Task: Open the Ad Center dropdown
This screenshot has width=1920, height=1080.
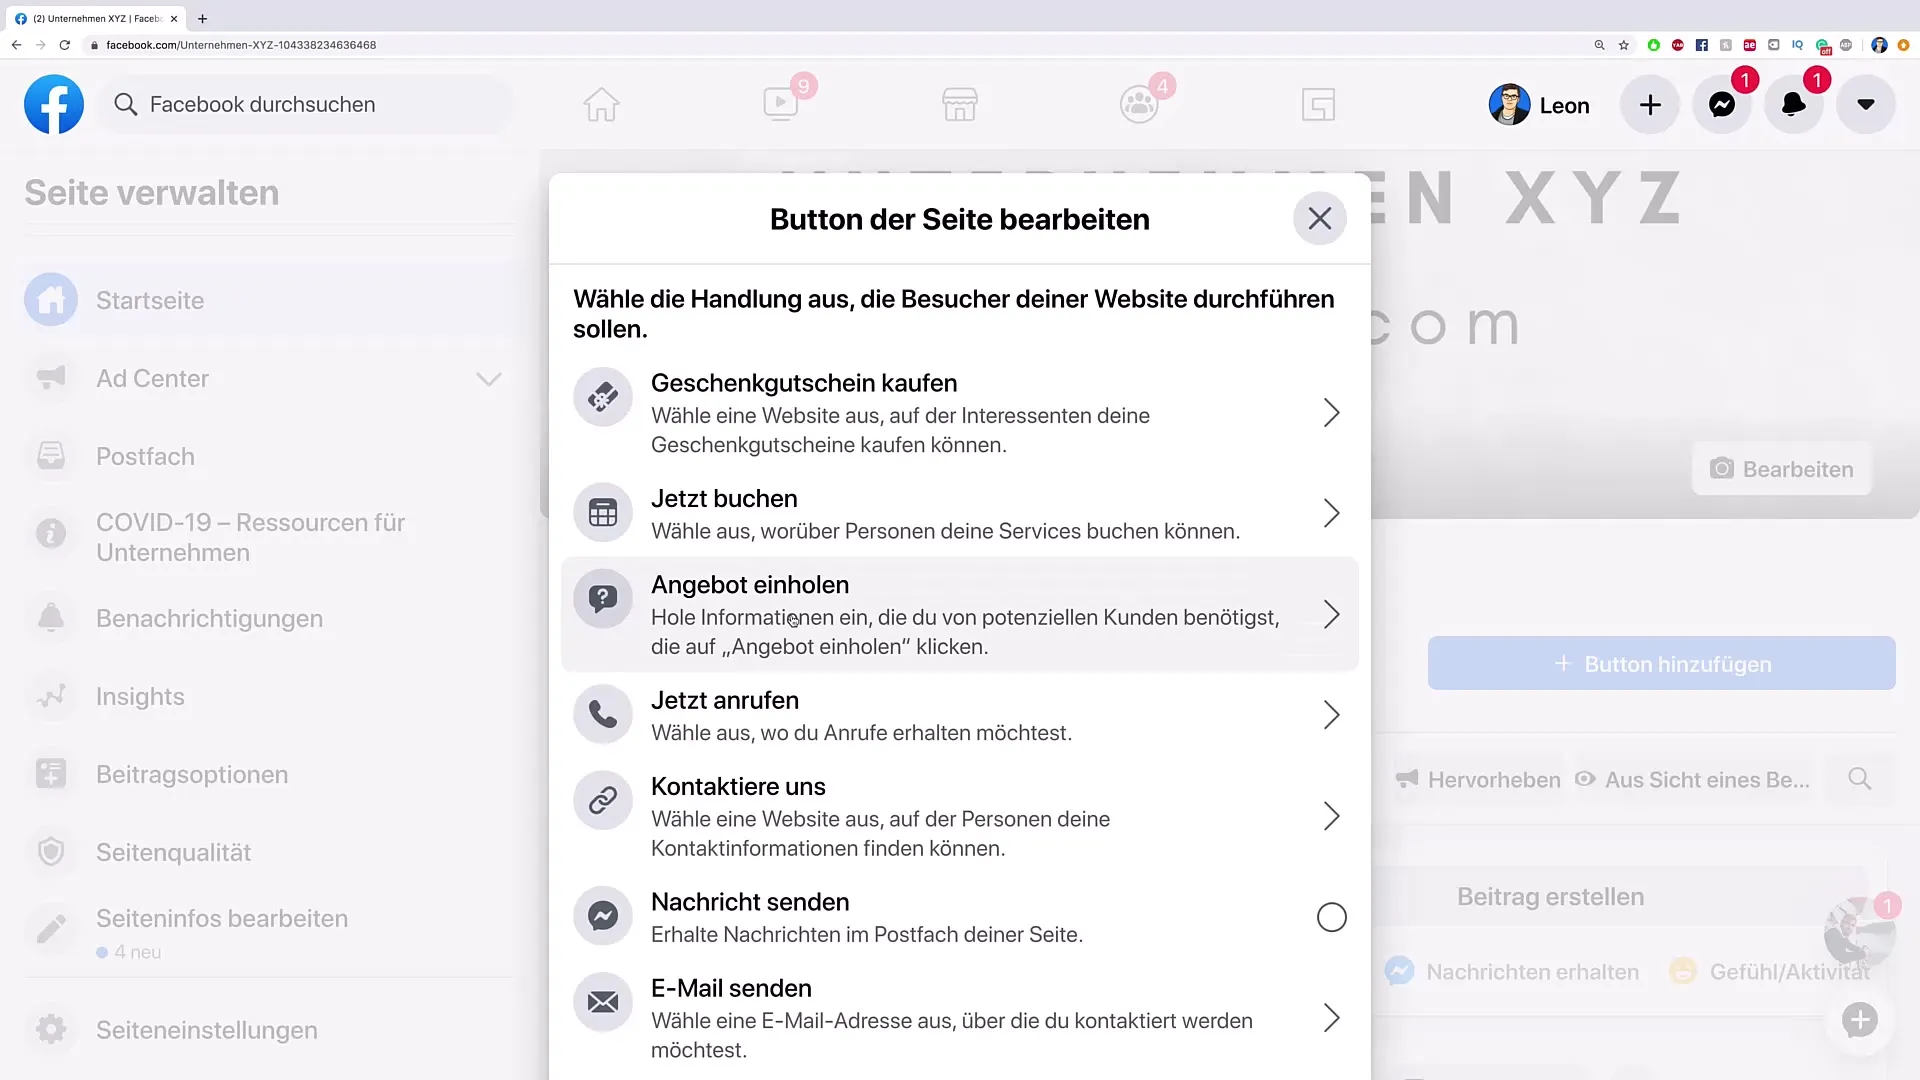Action: (489, 378)
